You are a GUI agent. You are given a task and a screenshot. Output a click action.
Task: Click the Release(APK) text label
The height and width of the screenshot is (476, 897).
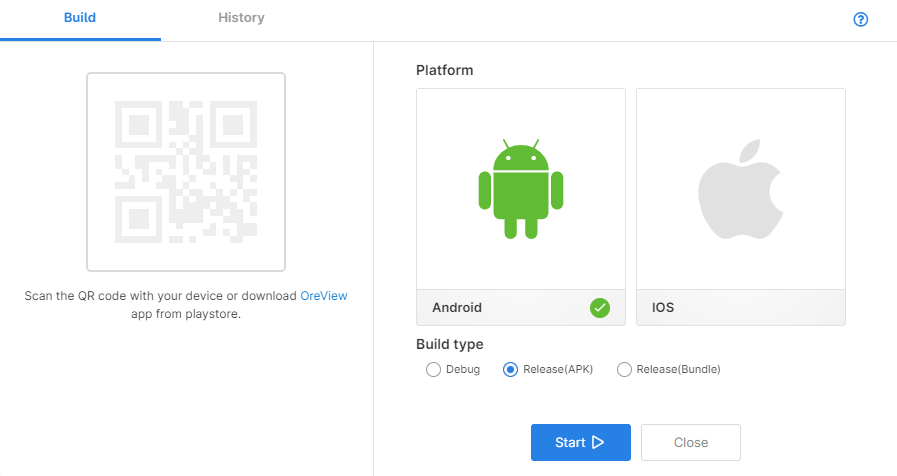[x=558, y=370]
